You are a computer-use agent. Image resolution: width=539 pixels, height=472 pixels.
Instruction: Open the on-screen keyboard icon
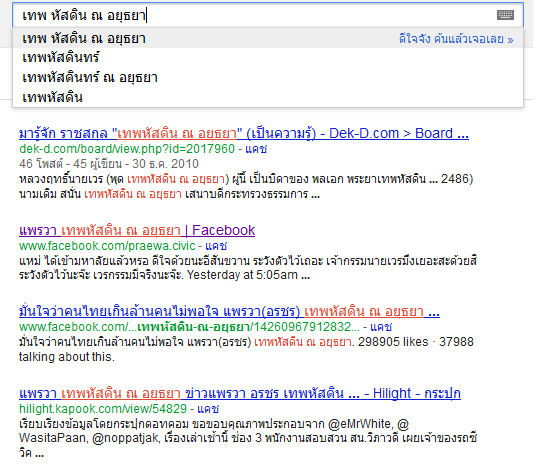pos(505,15)
